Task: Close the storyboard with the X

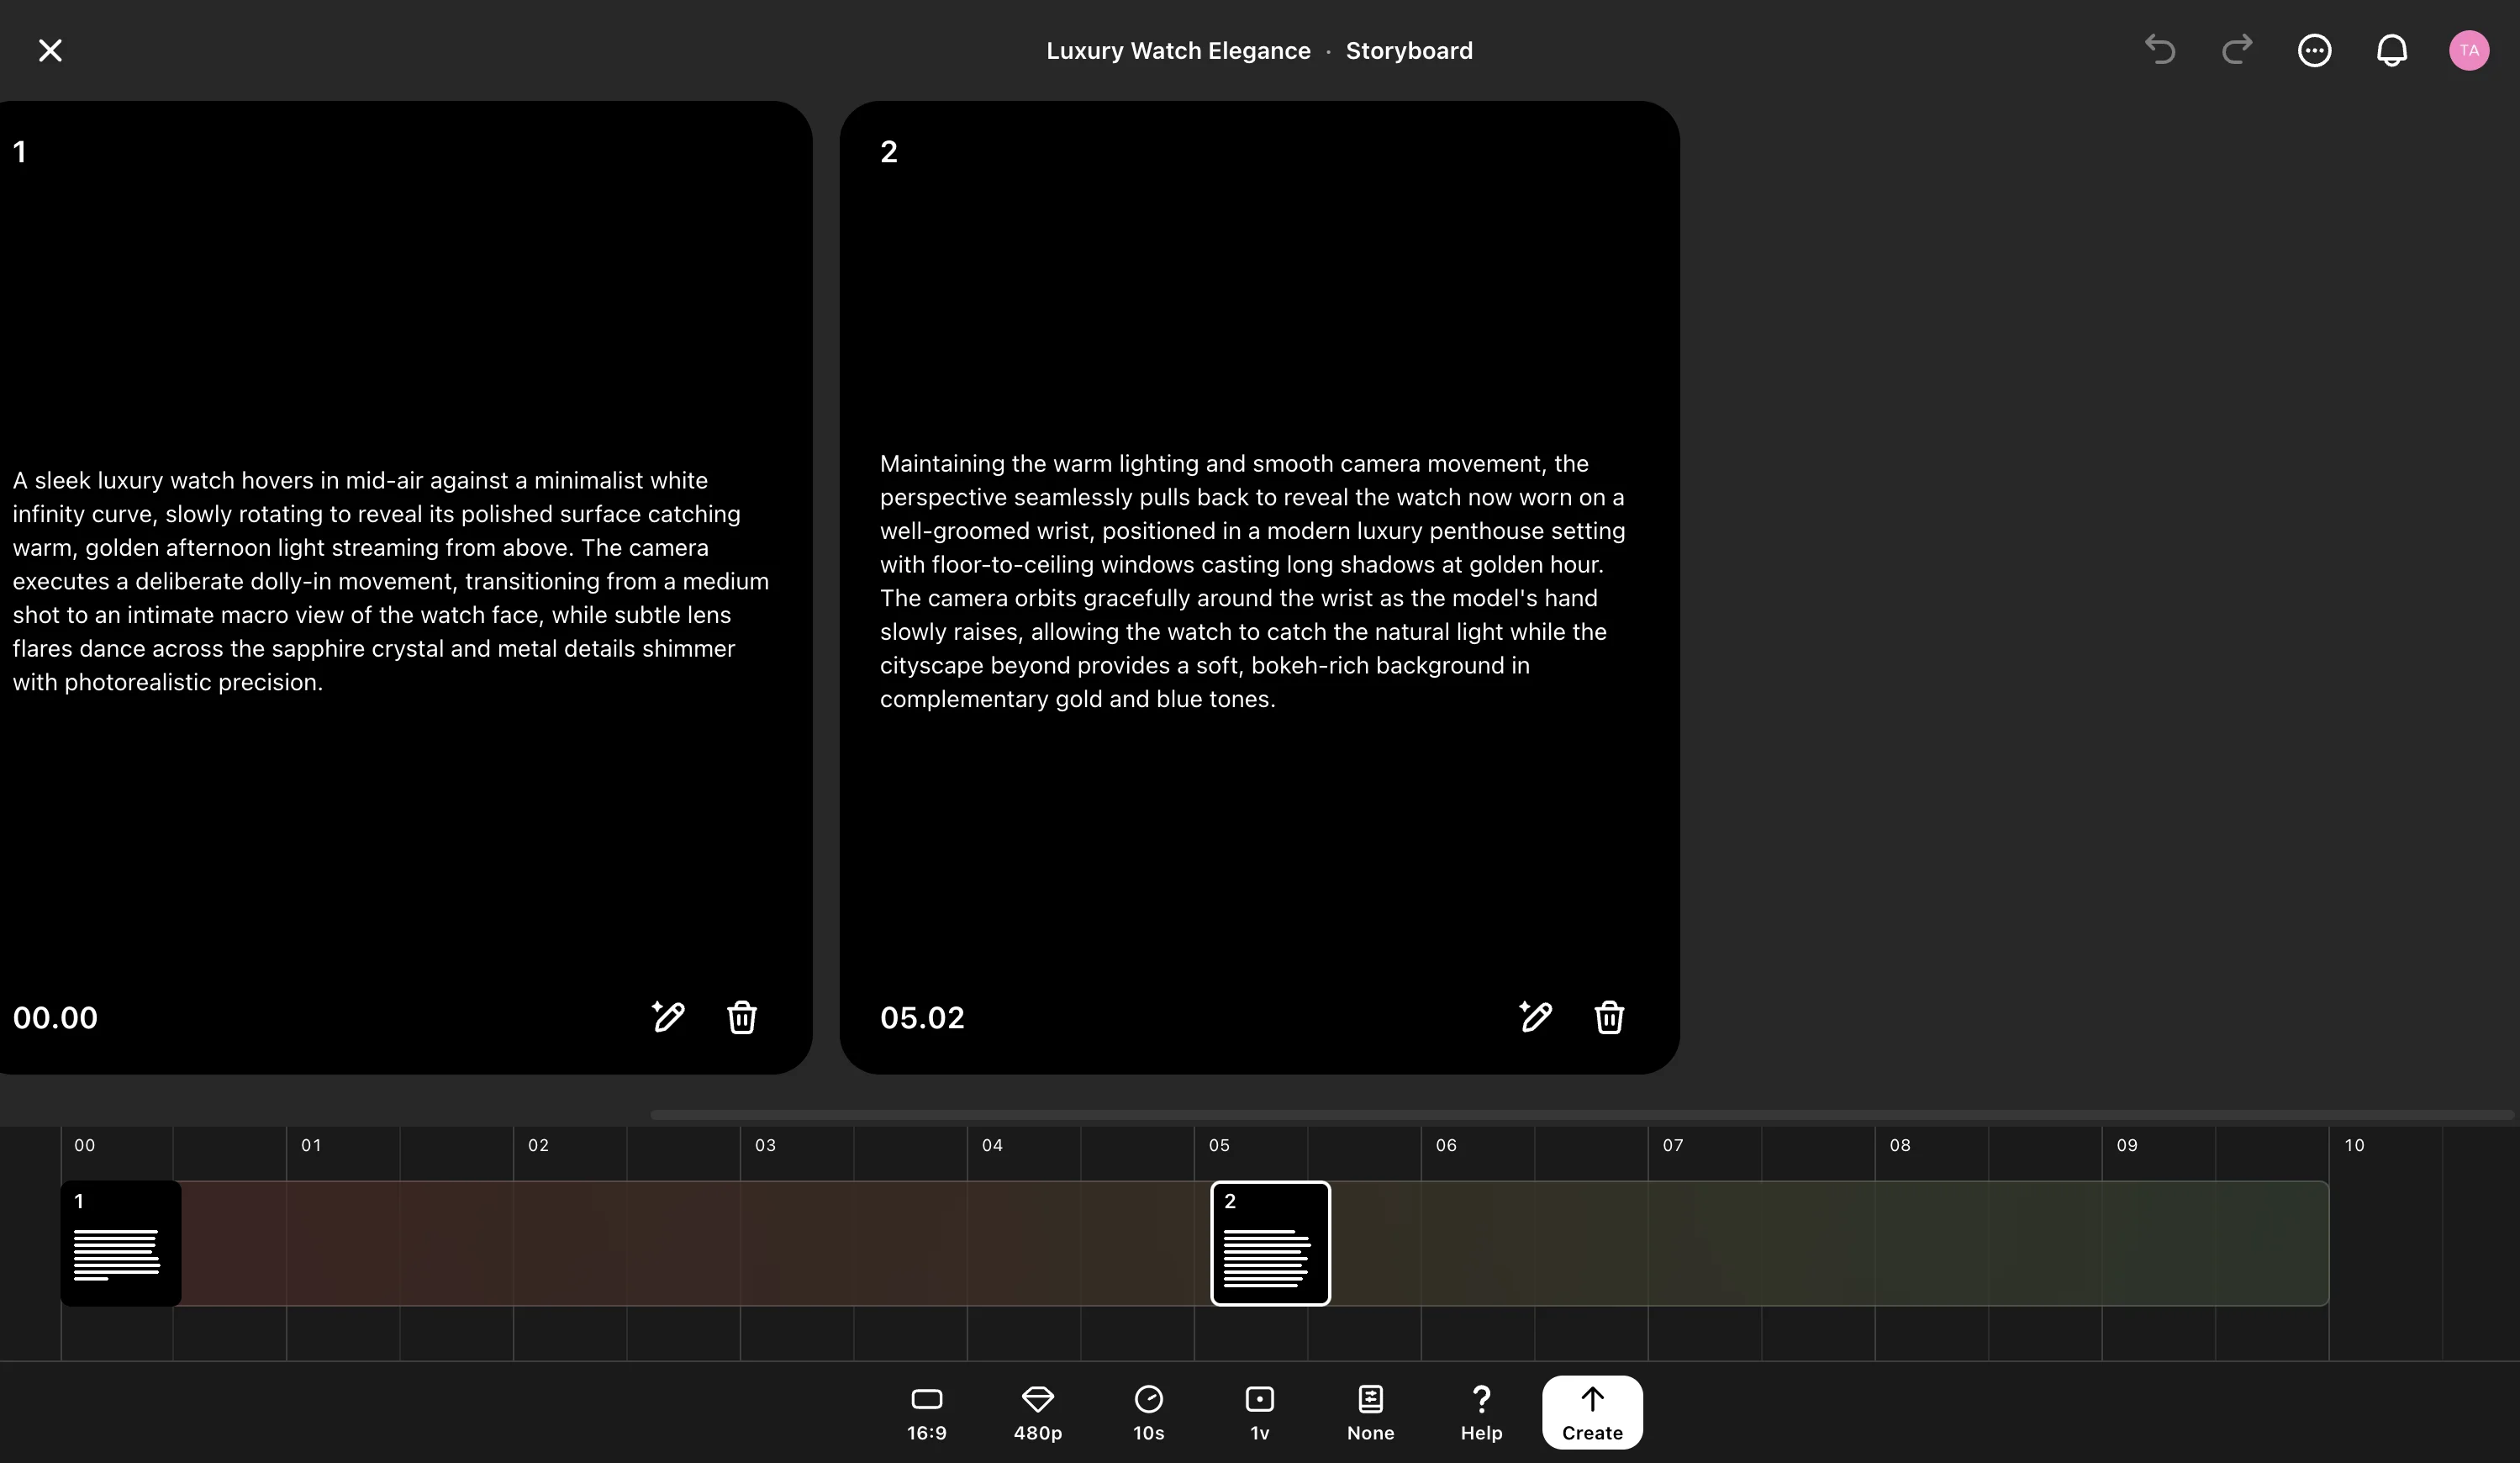Action: pyautogui.click(x=50, y=50)
